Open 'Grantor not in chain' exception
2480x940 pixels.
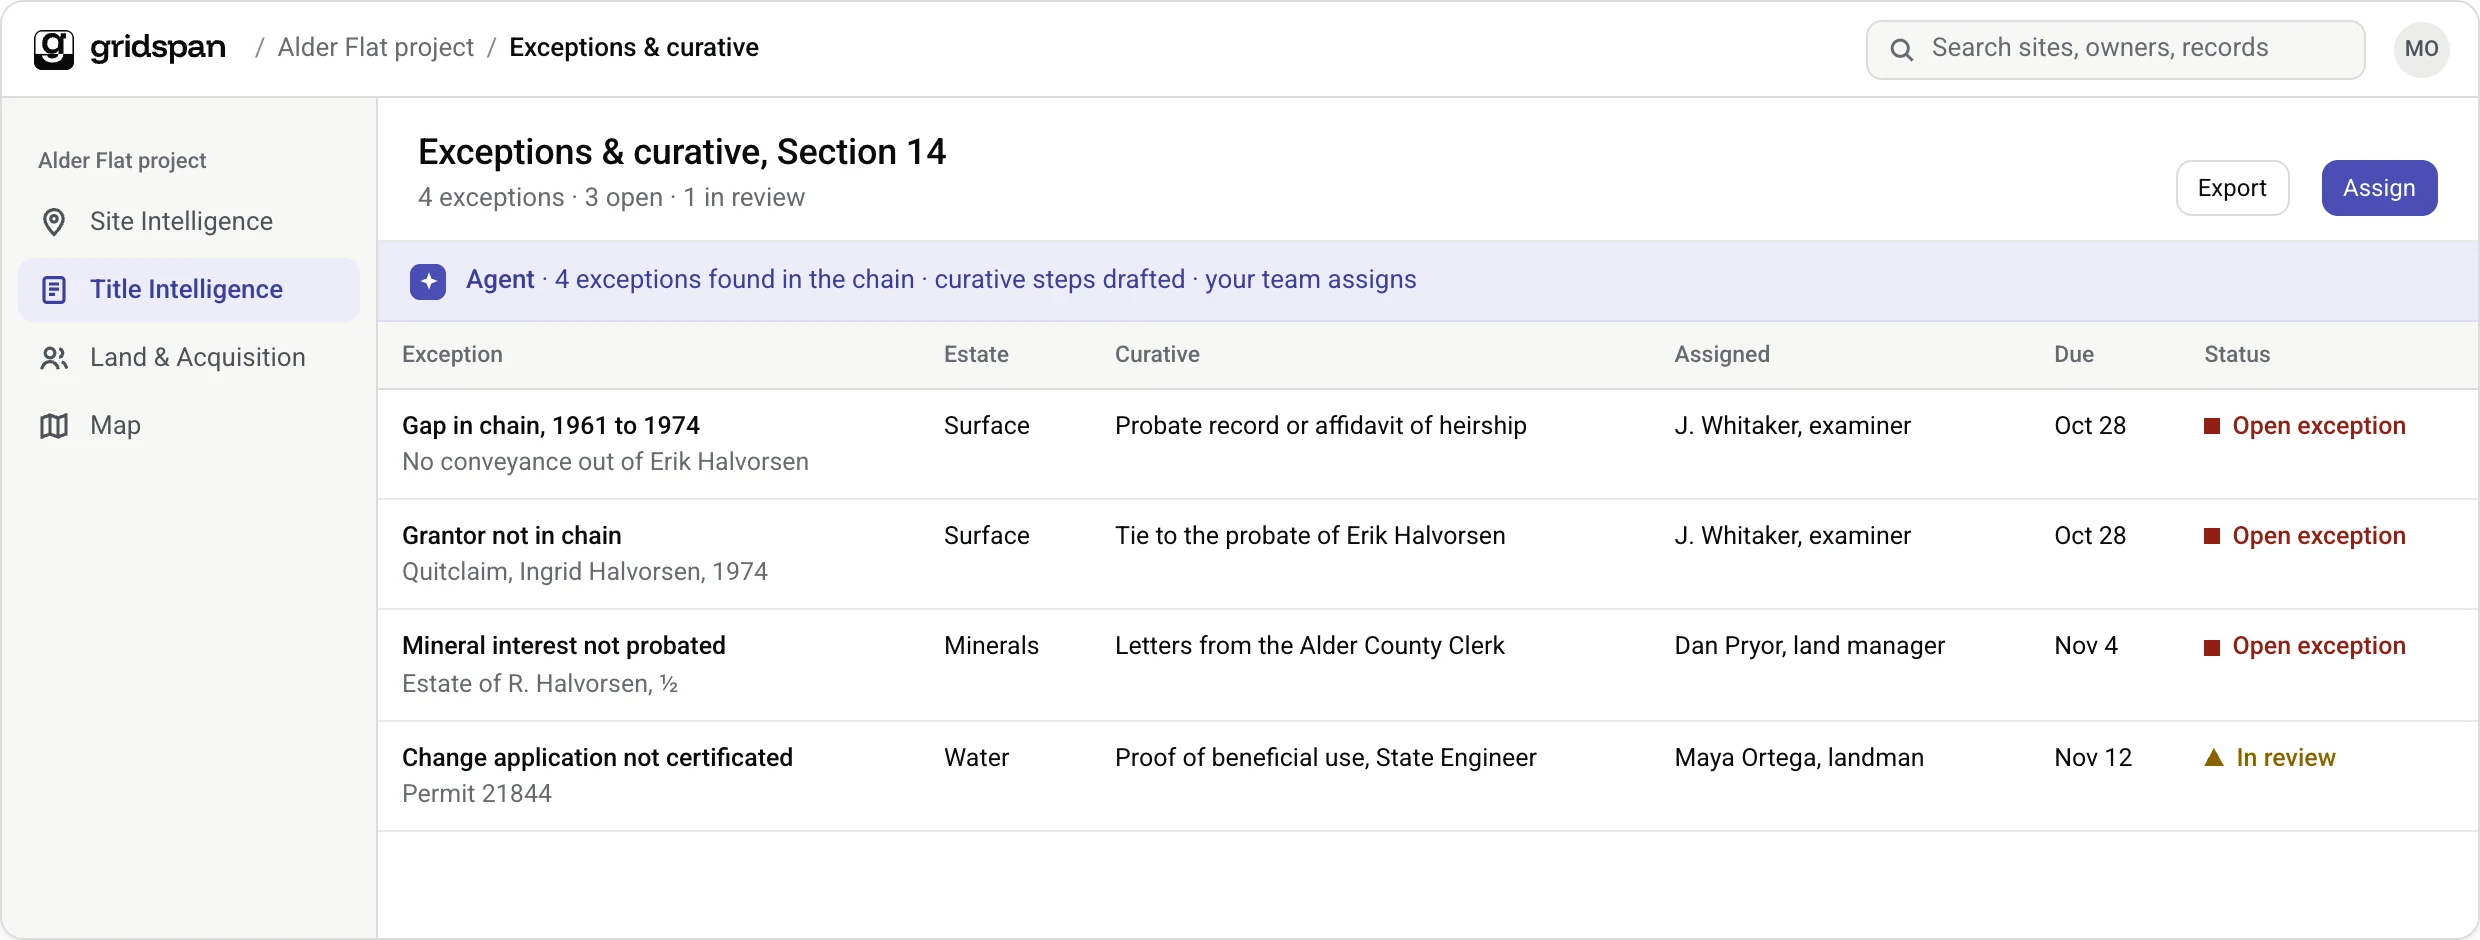pos(512,536)
